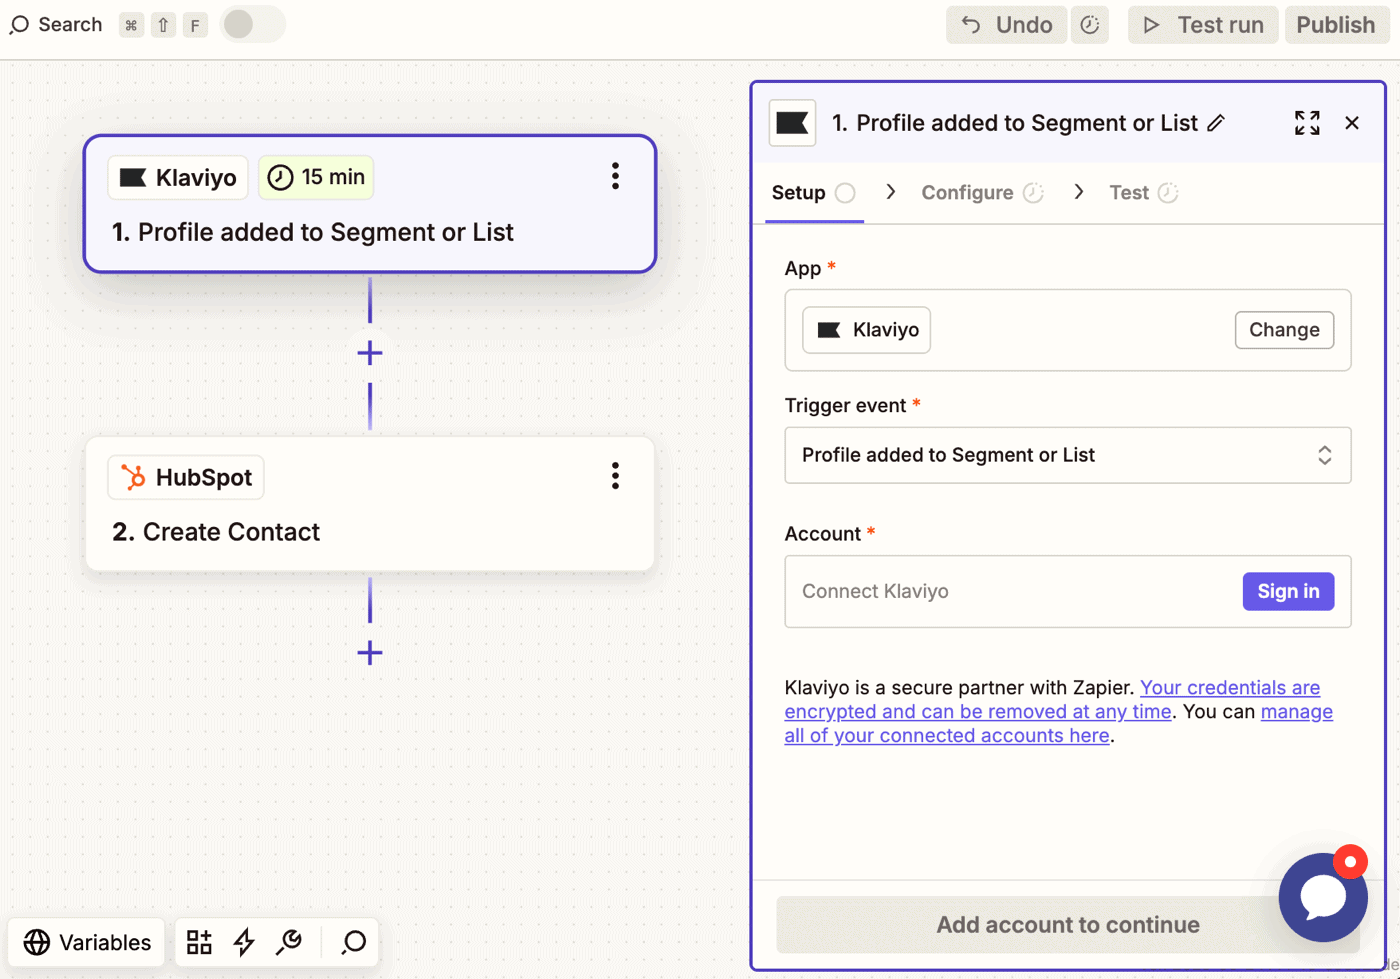Click the pending status icon on Configure tab
The height and width of the screenshot is (979, 1400).
[x=1033, y=193]
